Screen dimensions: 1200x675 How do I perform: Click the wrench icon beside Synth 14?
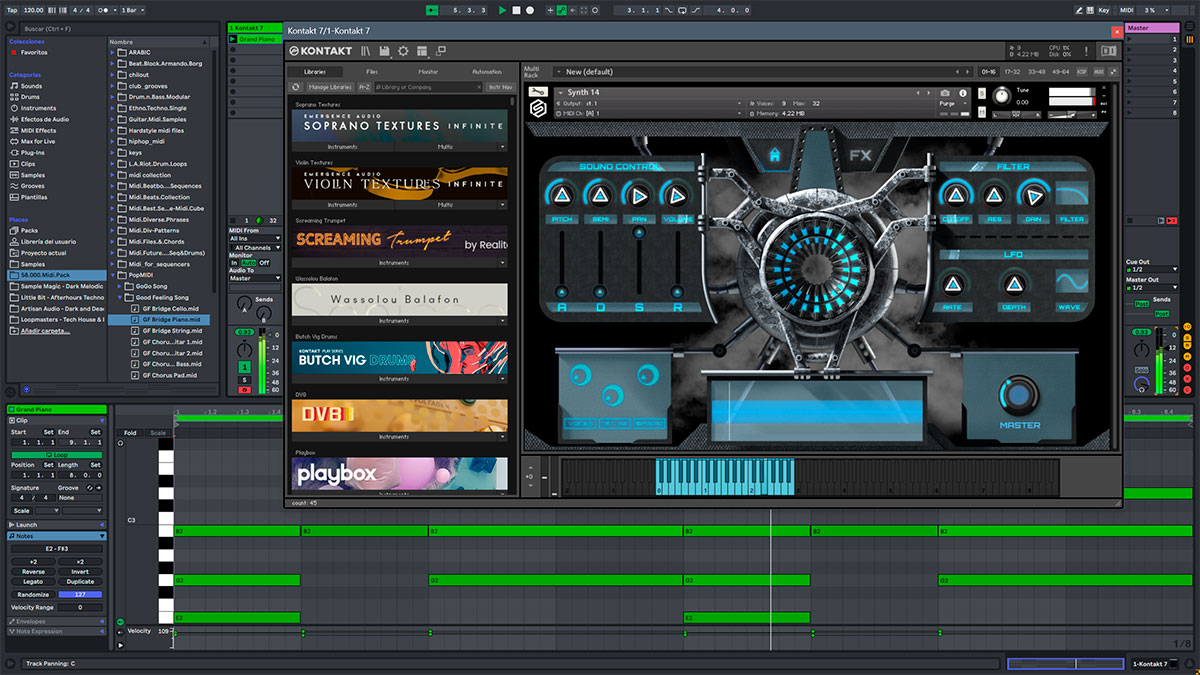click(536, 92)
